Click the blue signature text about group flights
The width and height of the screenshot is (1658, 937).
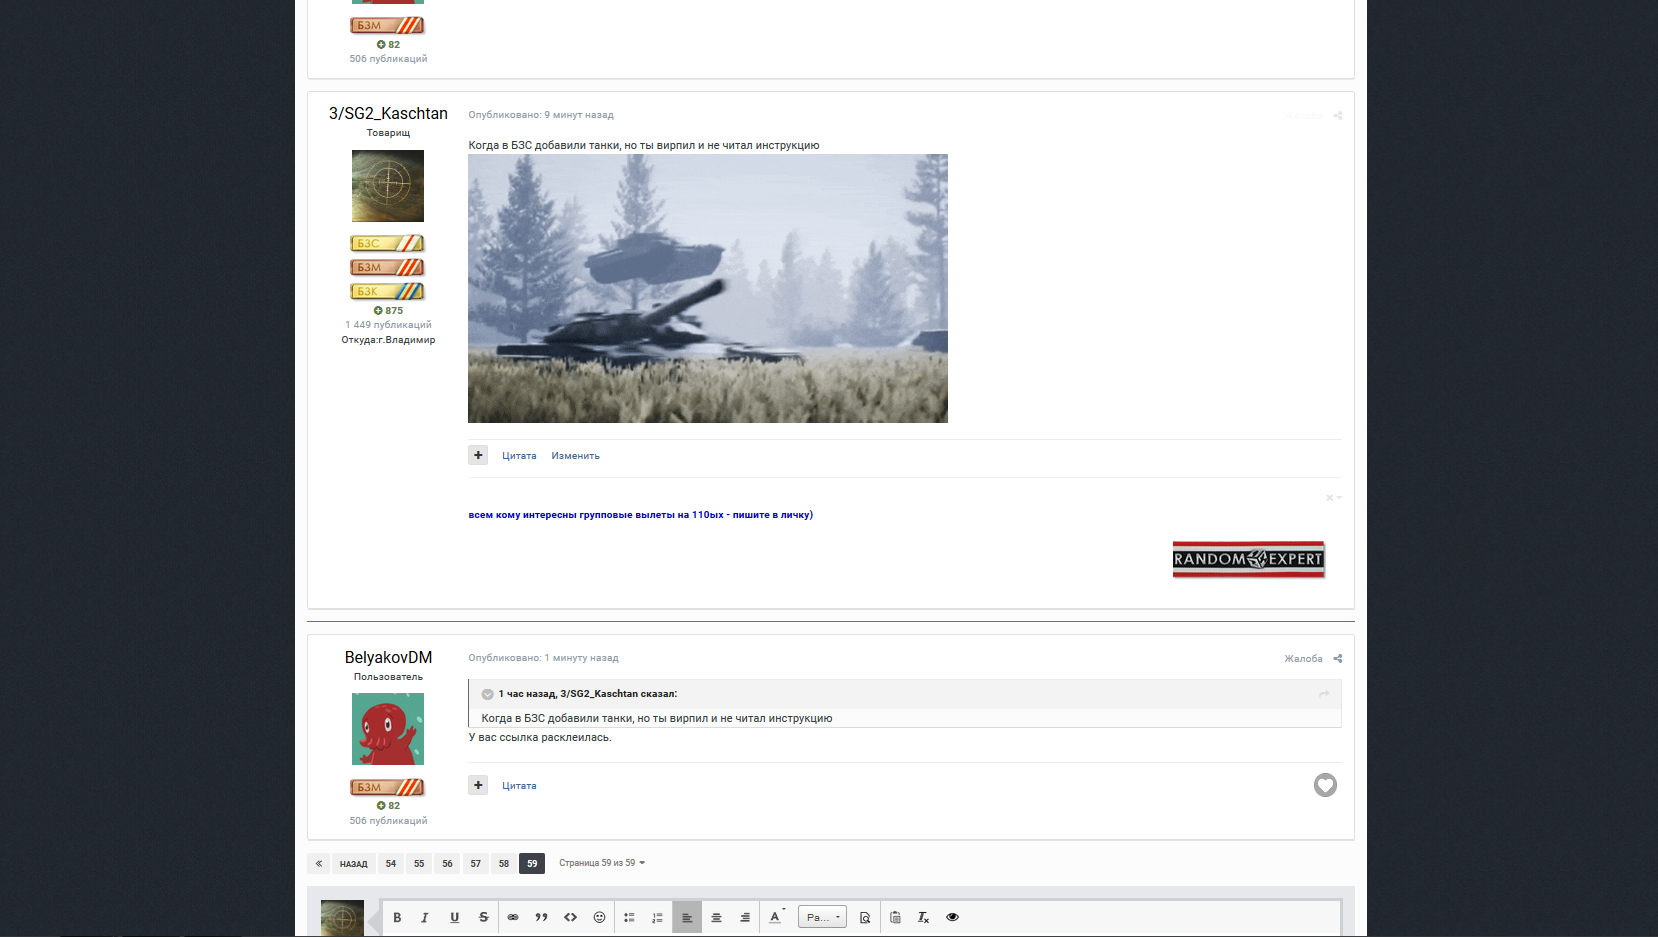[641, 515]
